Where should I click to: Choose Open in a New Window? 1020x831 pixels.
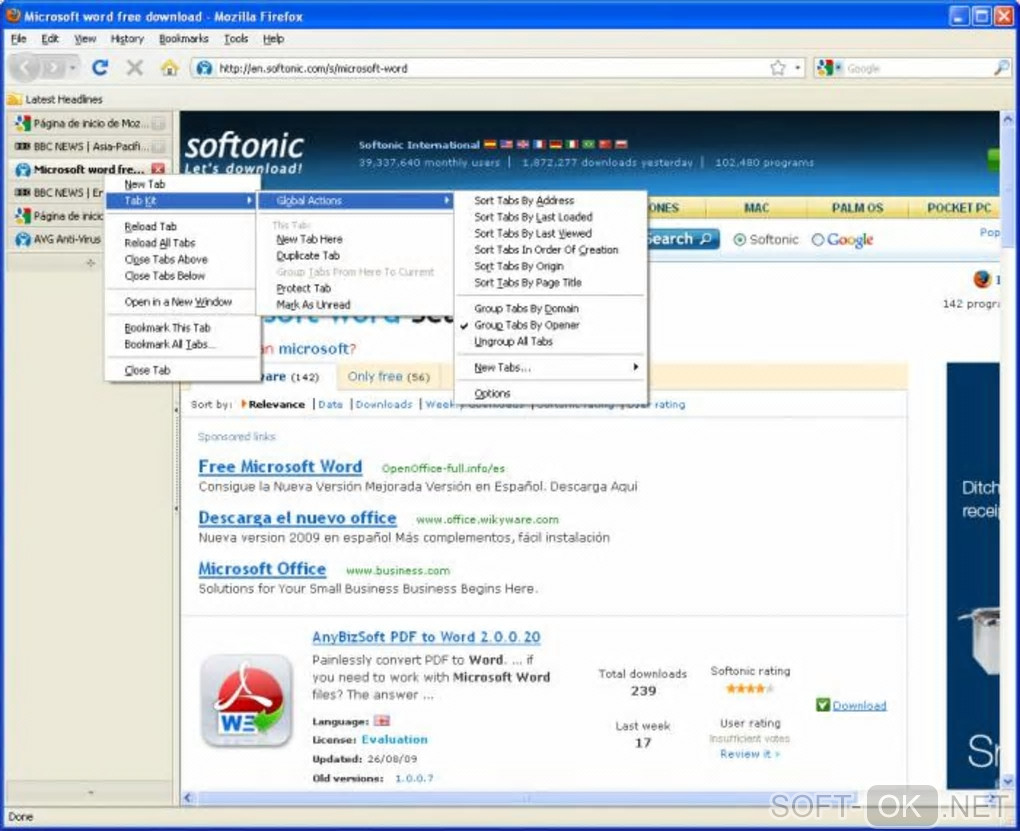coord(182,302)
